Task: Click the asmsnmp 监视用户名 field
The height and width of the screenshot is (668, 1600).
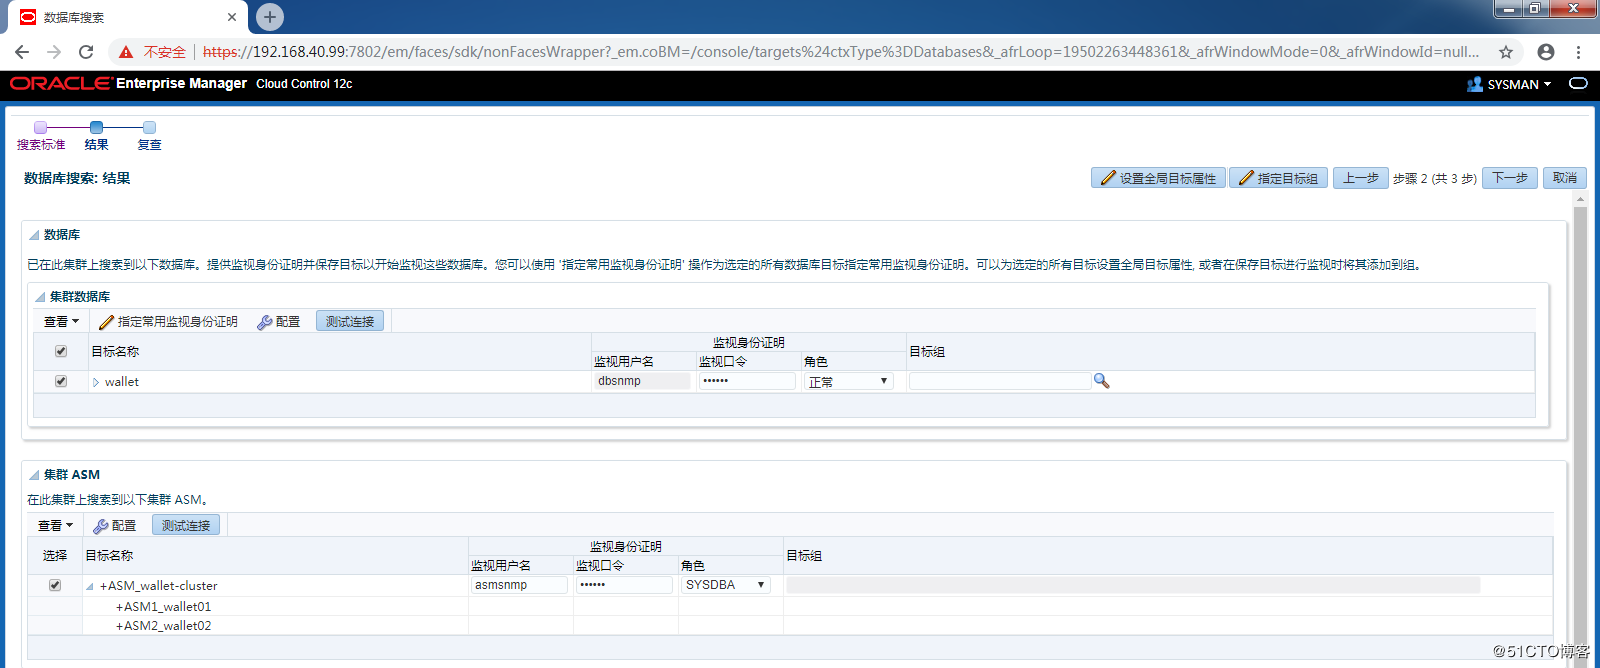Action: pos(519,585)
